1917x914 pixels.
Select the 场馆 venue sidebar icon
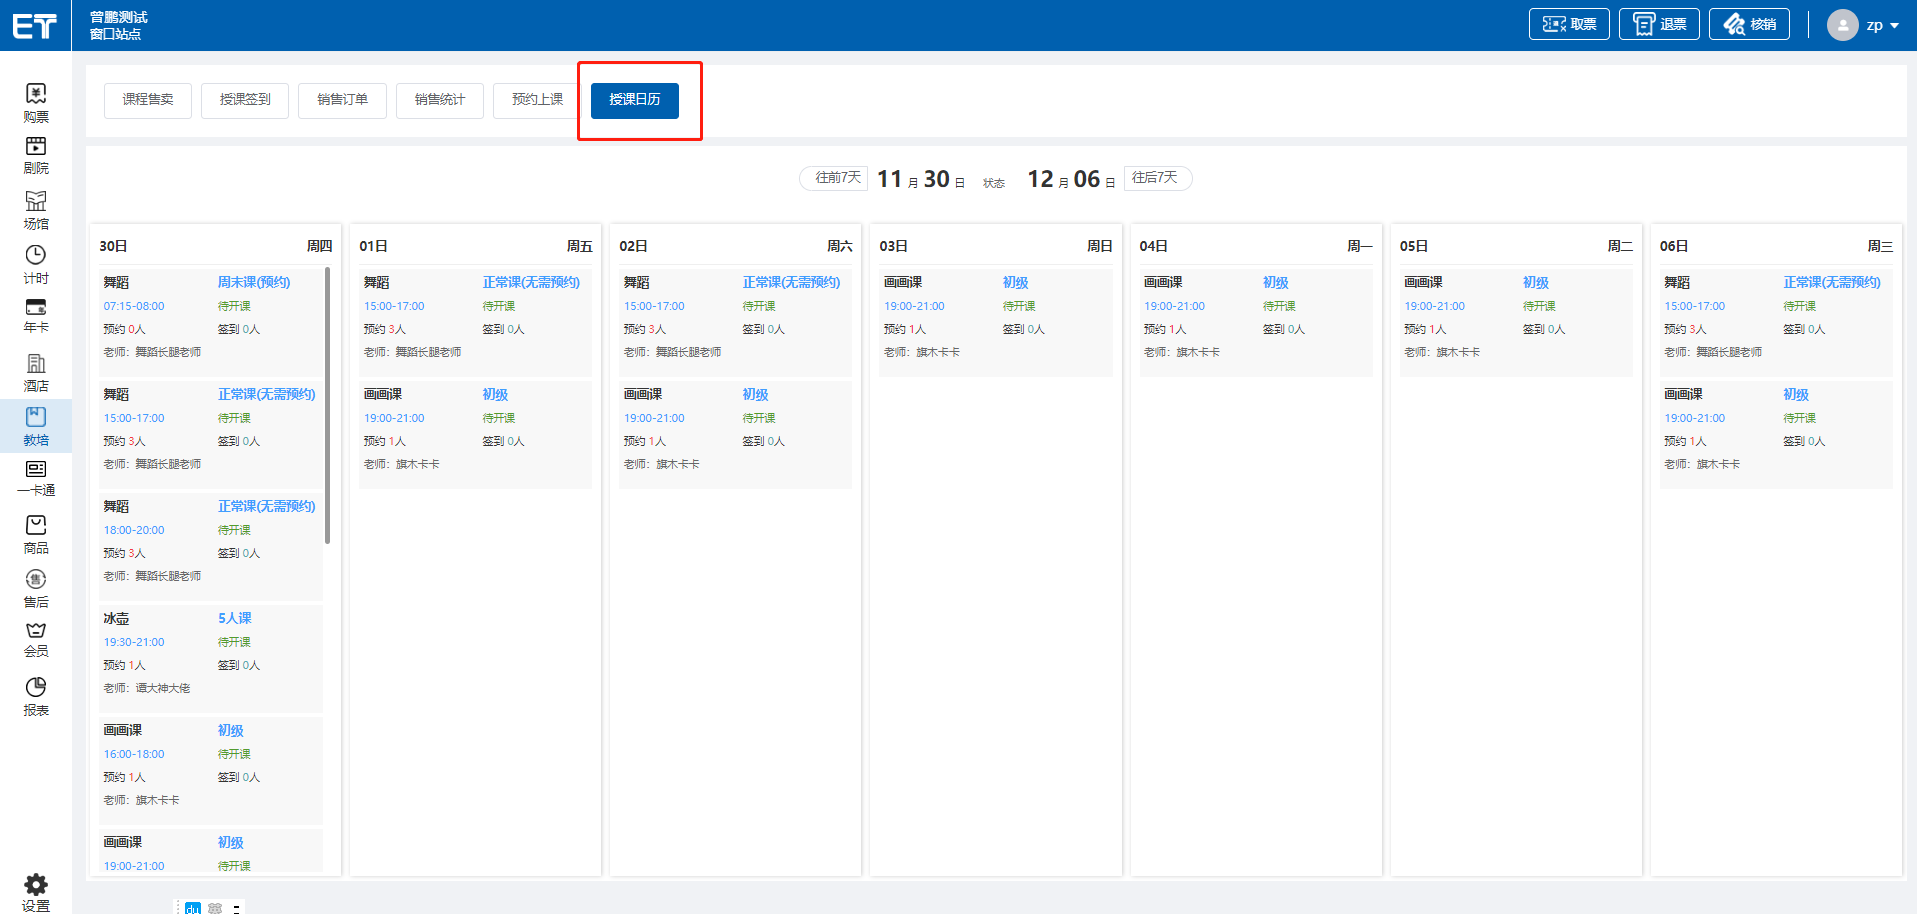36,202
